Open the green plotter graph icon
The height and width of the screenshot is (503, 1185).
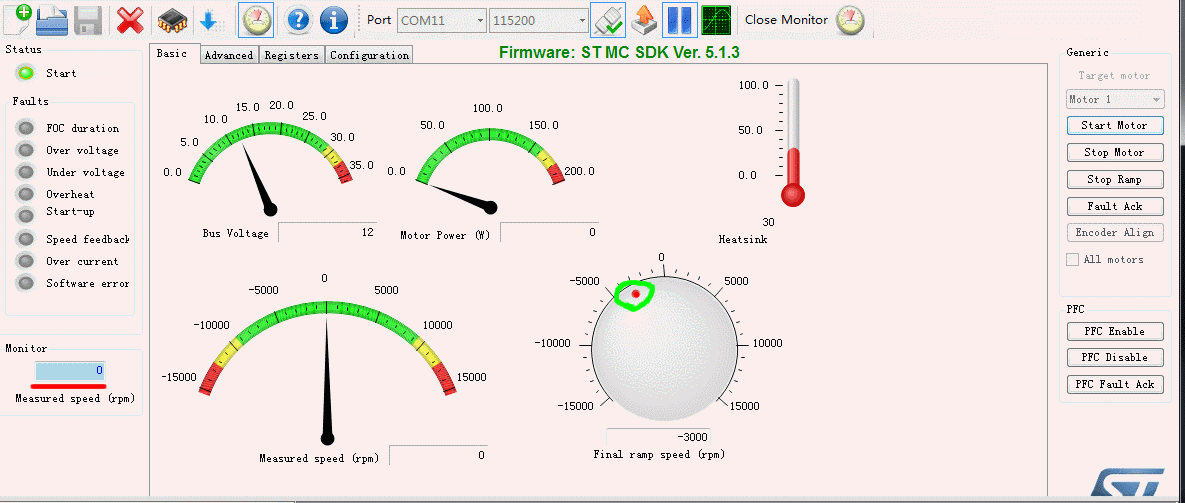point(716,20)
